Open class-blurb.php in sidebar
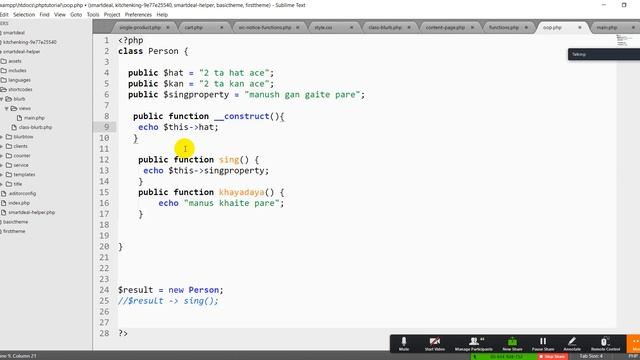 pyautogui.click(x=35, y=127)
